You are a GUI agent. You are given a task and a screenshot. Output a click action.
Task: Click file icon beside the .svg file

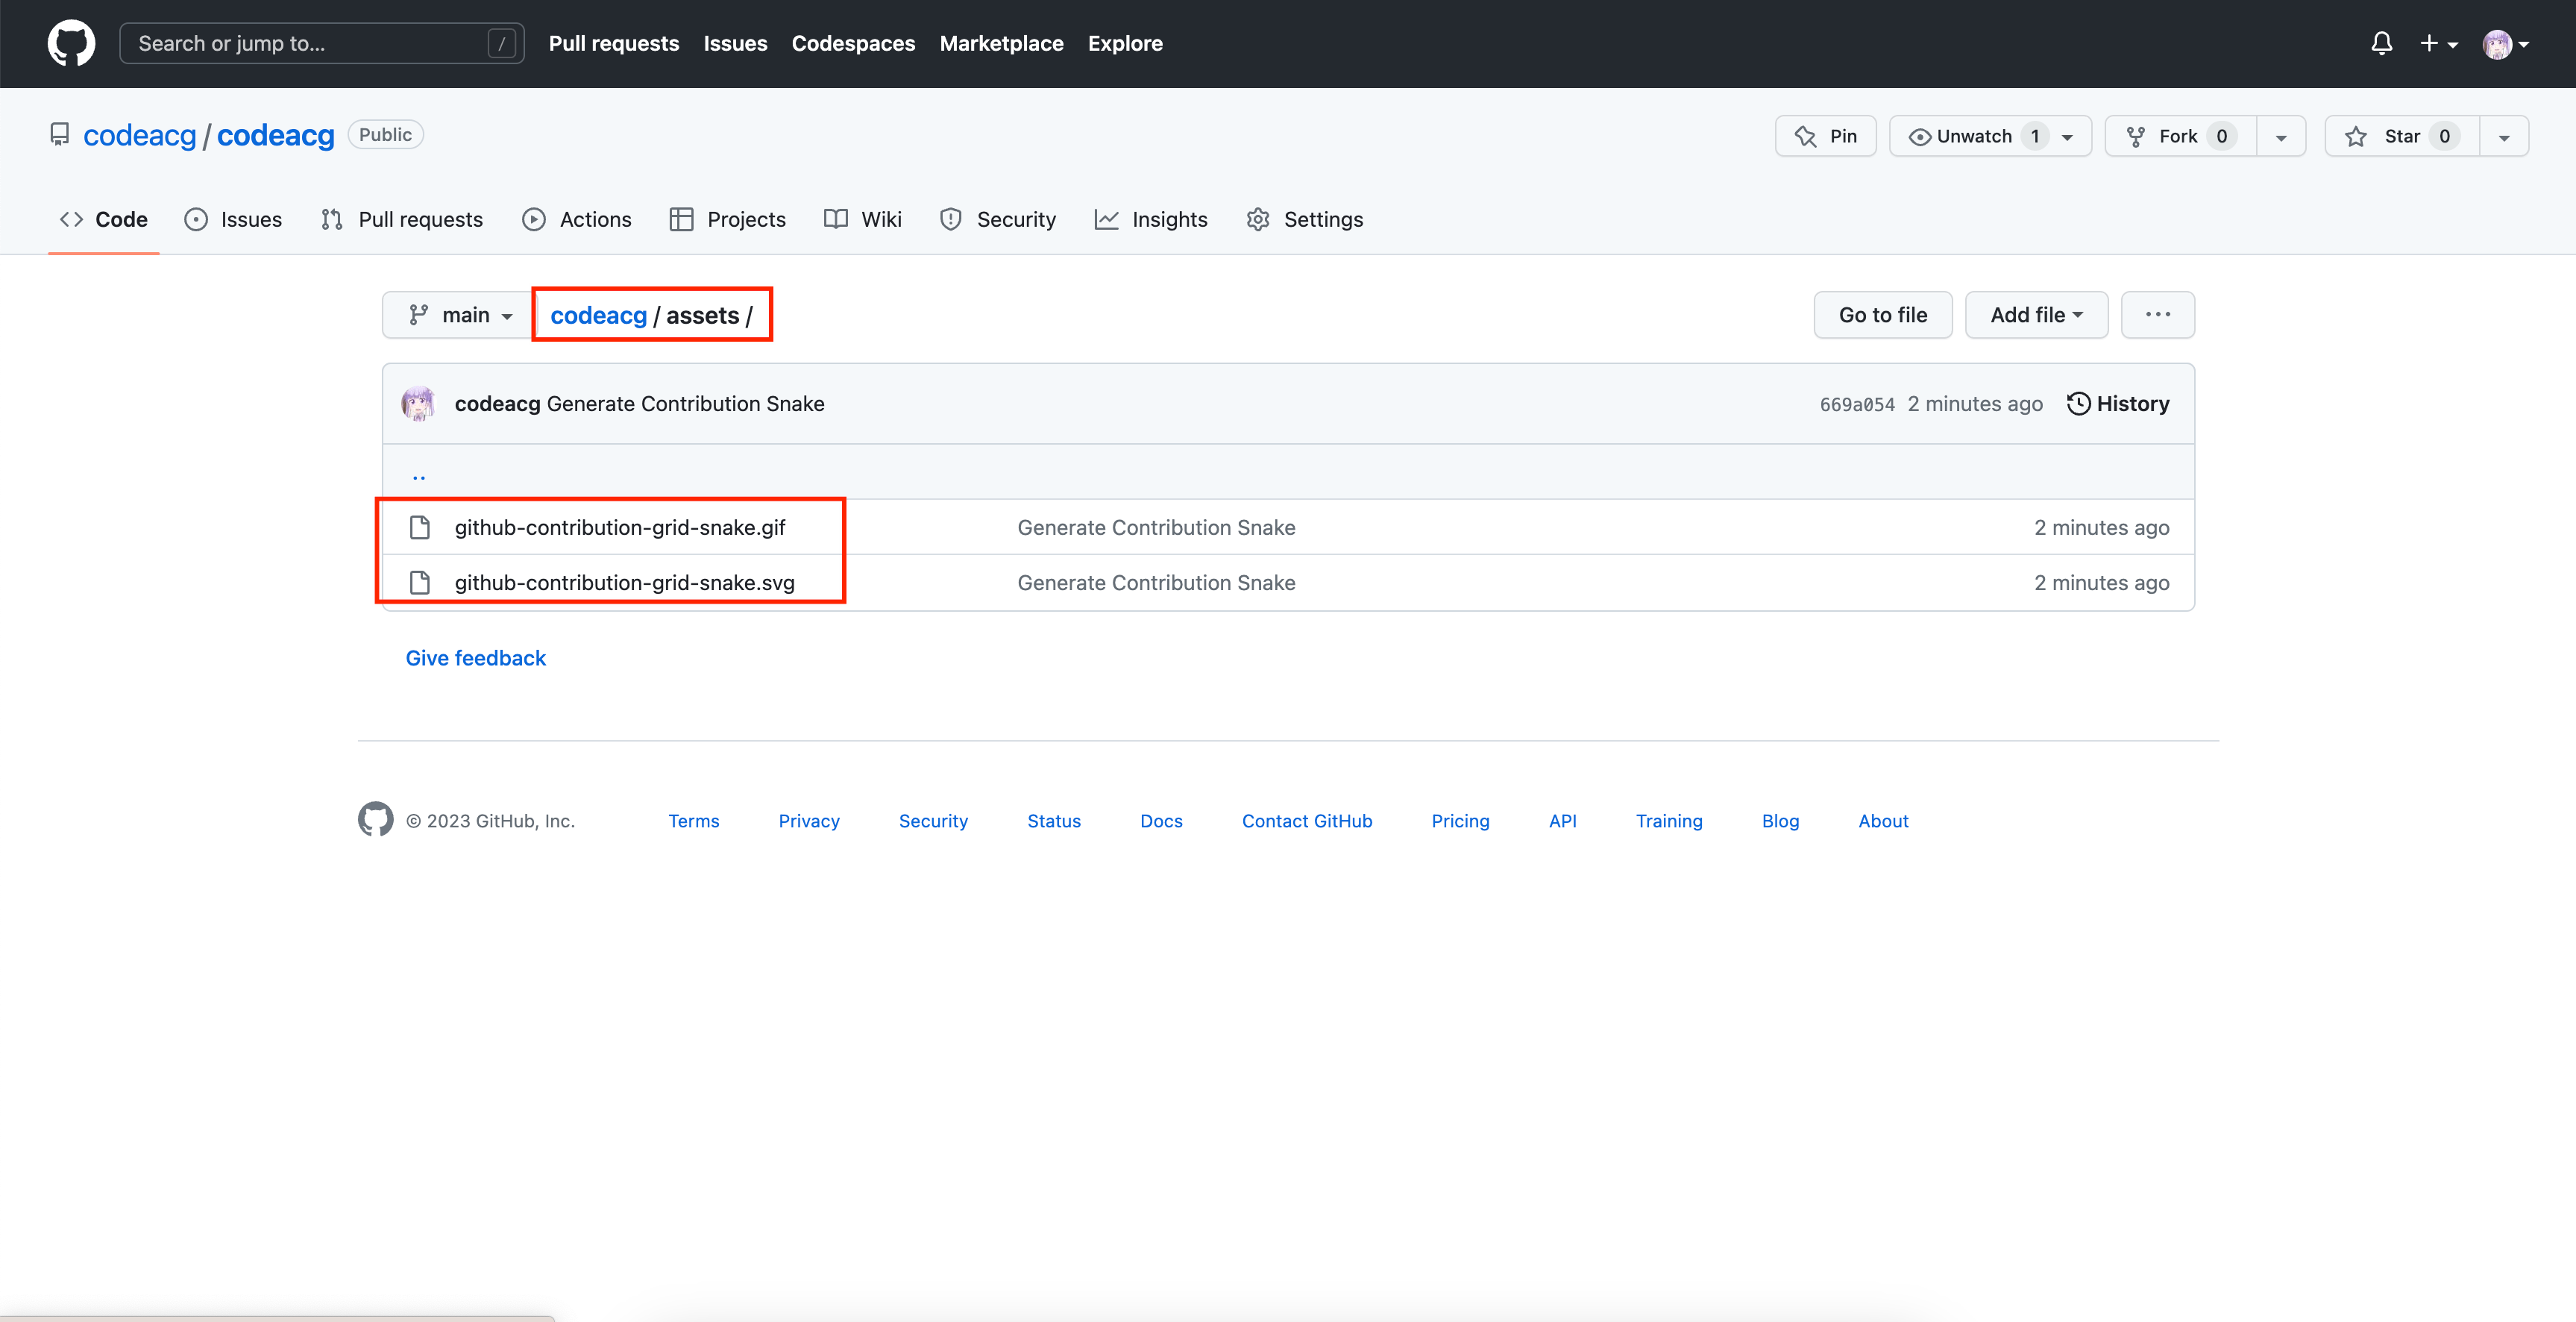click(x=420, y=582)
